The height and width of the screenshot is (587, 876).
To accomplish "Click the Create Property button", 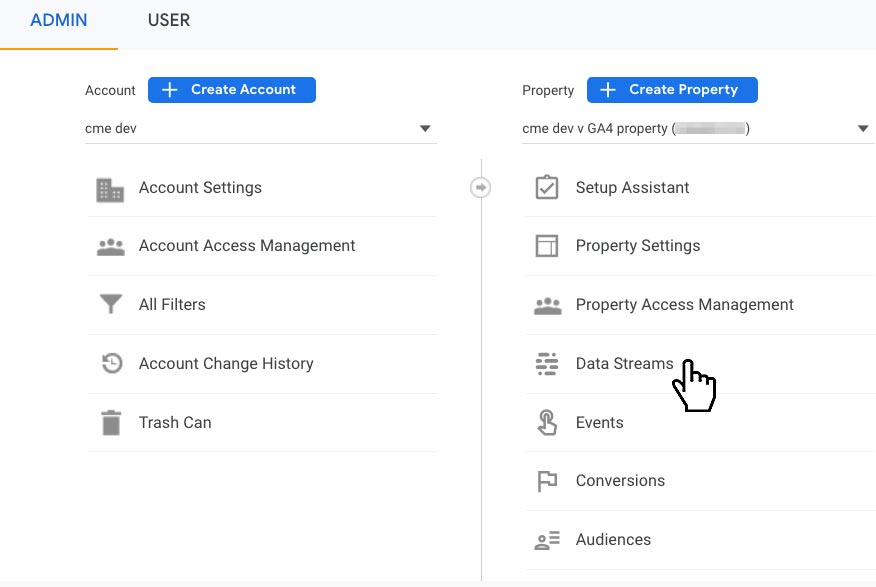I will 672,90.
